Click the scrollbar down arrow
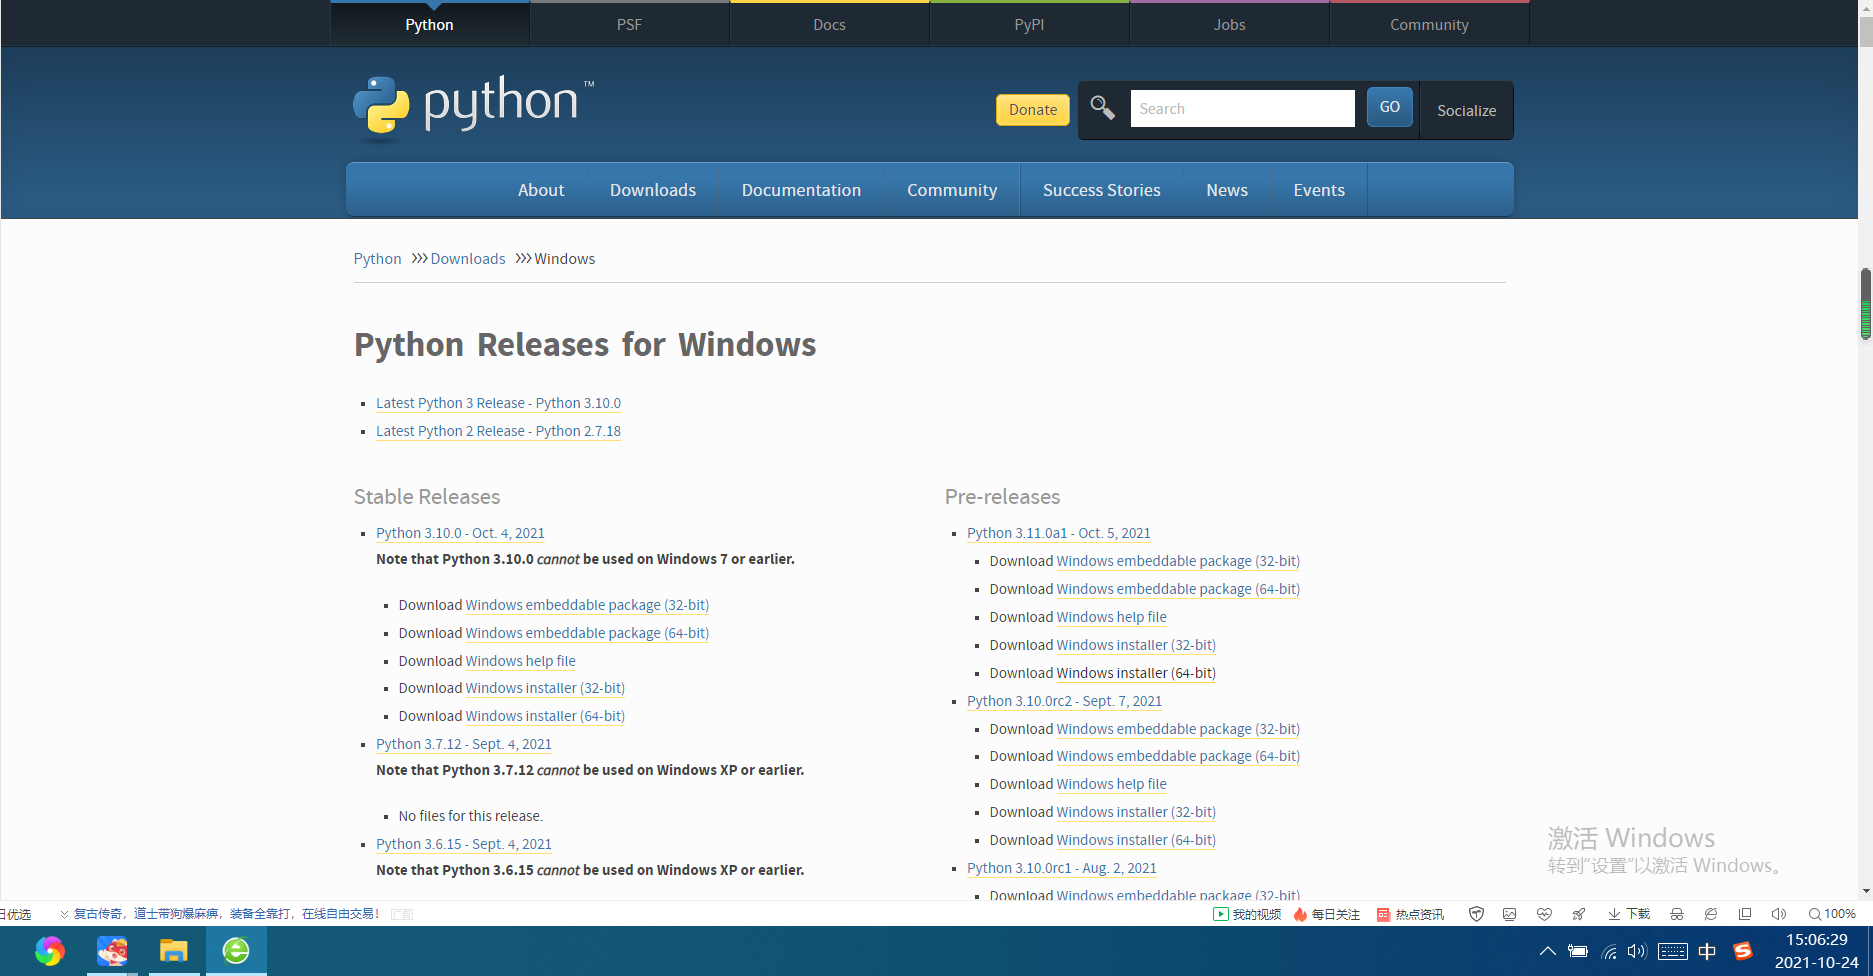 tap(1865, 891)
